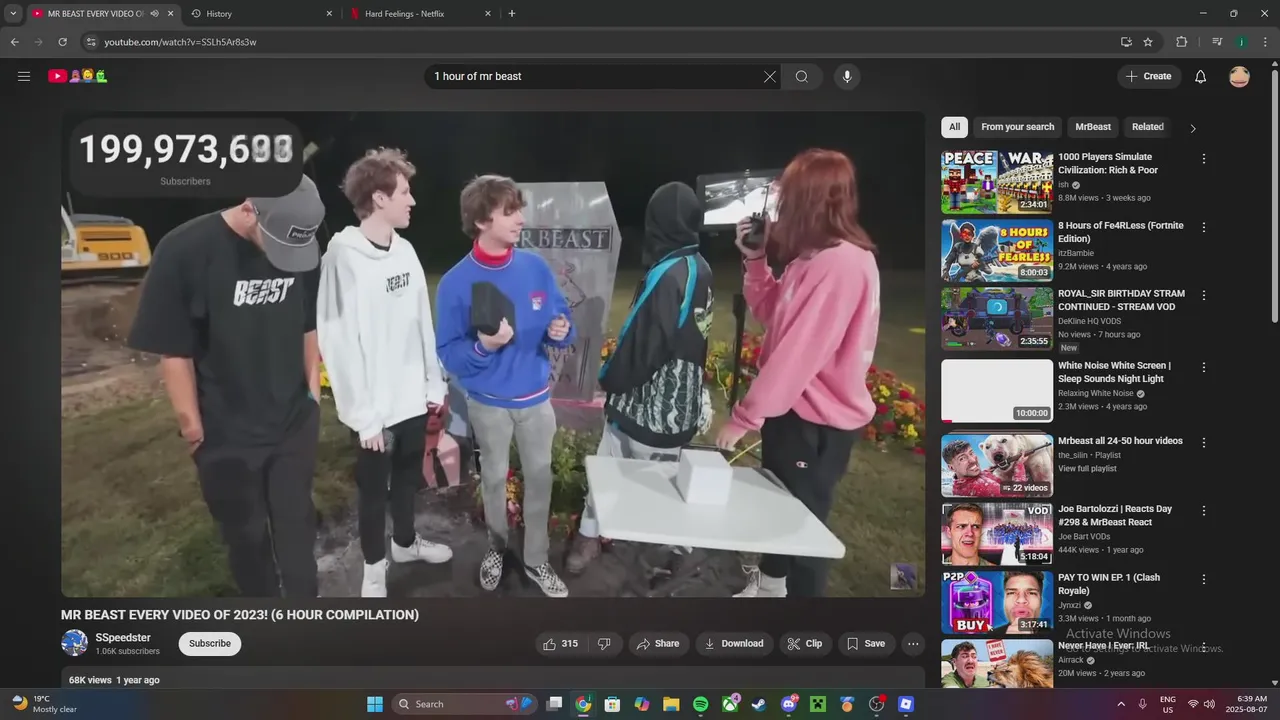
Task: Reload the page in Chrome
Action: (62, 42)
